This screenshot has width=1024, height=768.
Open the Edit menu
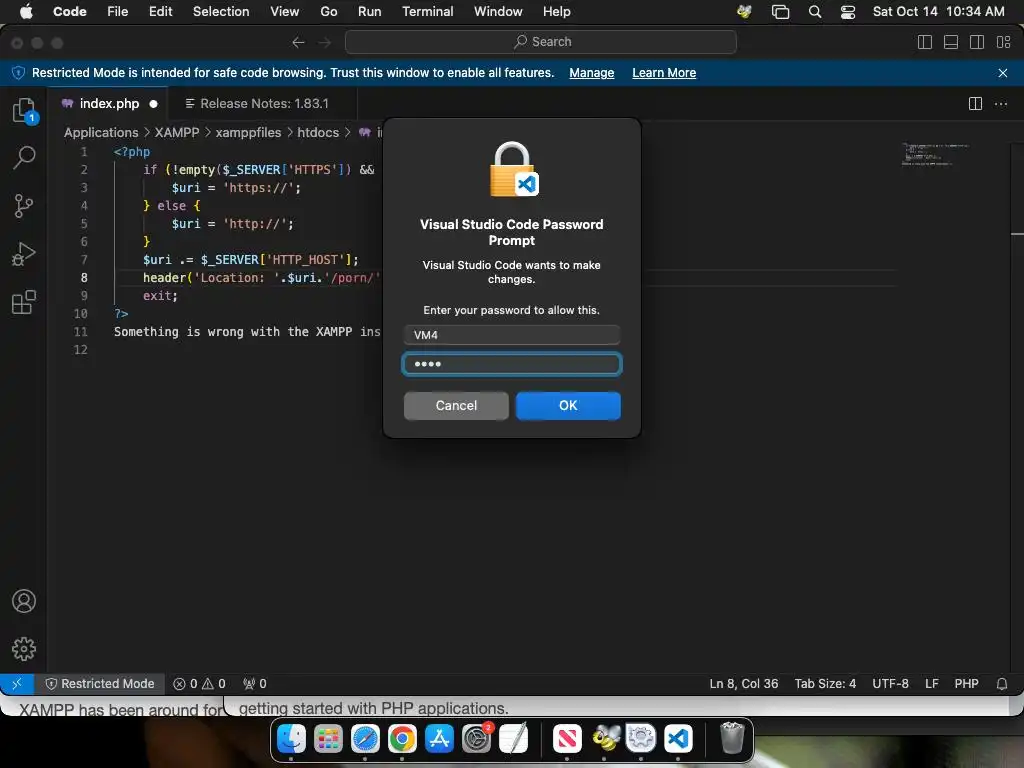pyautogui.click(x=161, y=12)
